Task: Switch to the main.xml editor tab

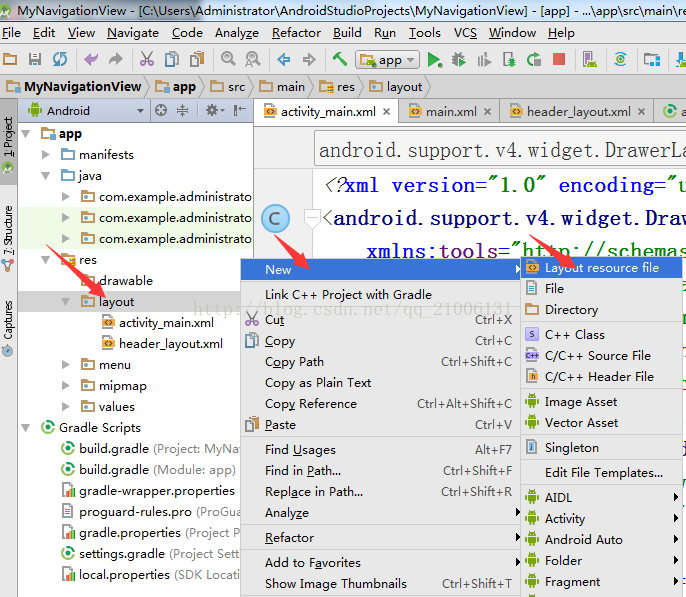Action: pos(451,112)
